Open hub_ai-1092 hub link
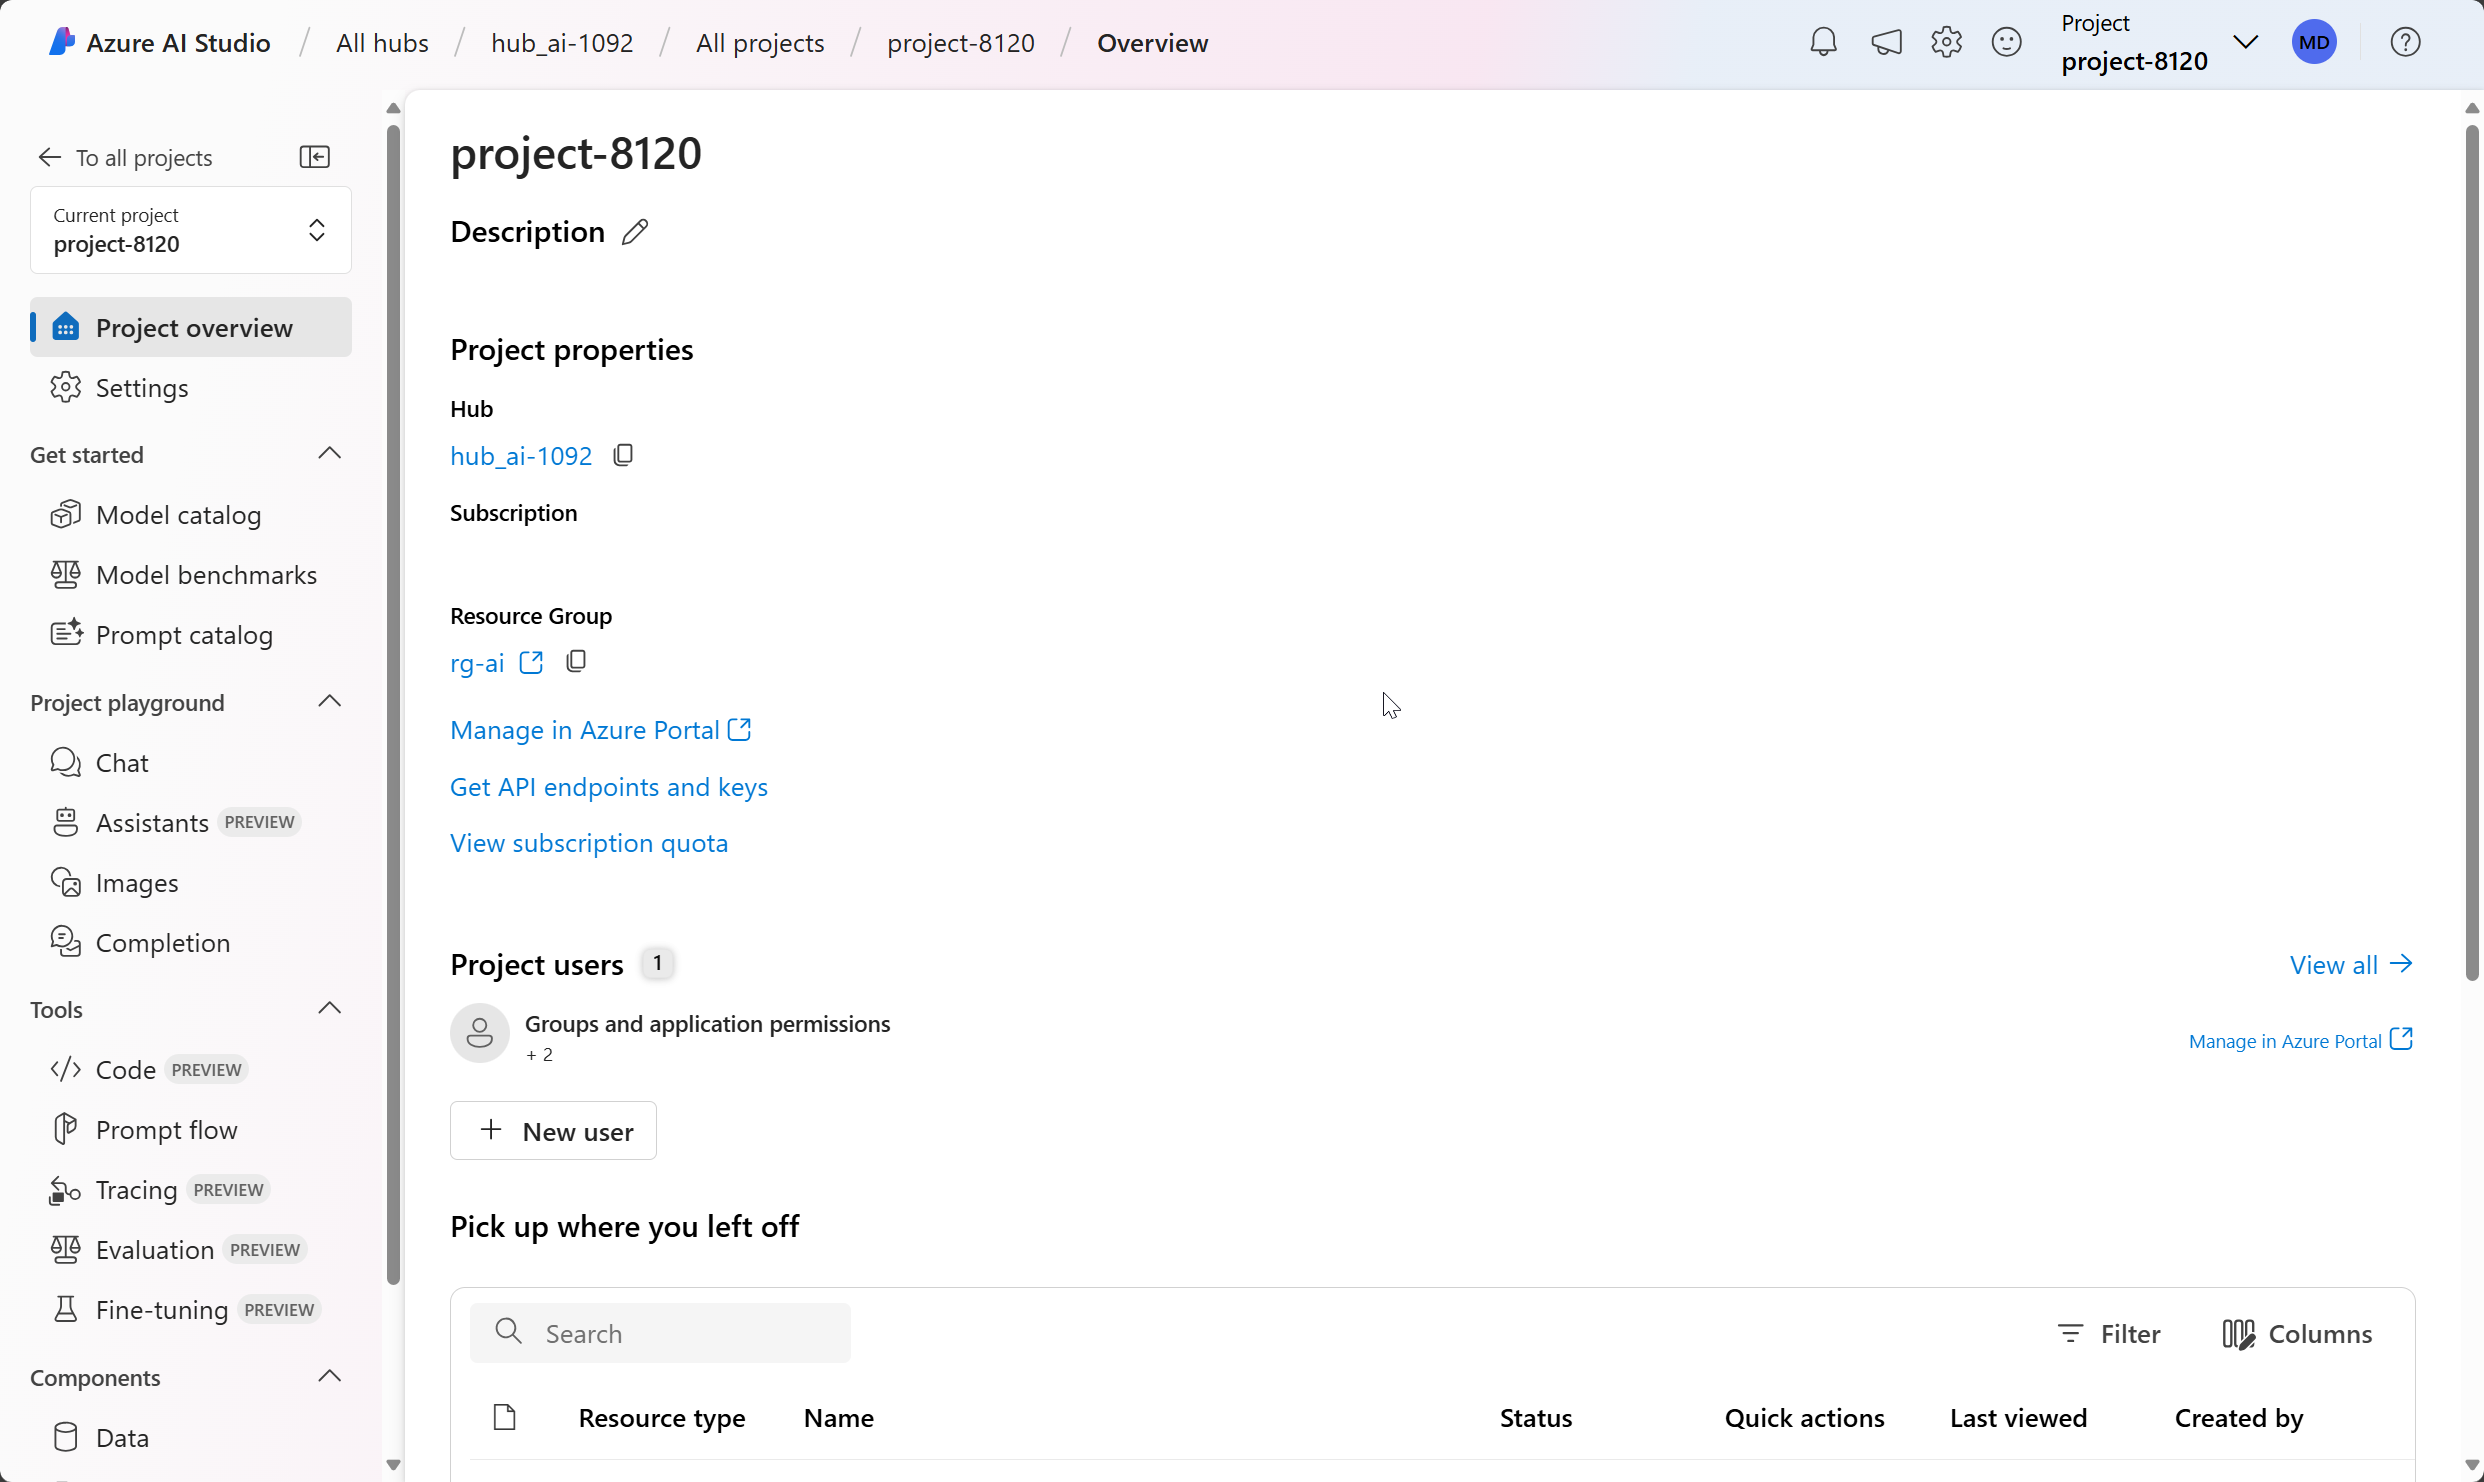 point(521,456)
